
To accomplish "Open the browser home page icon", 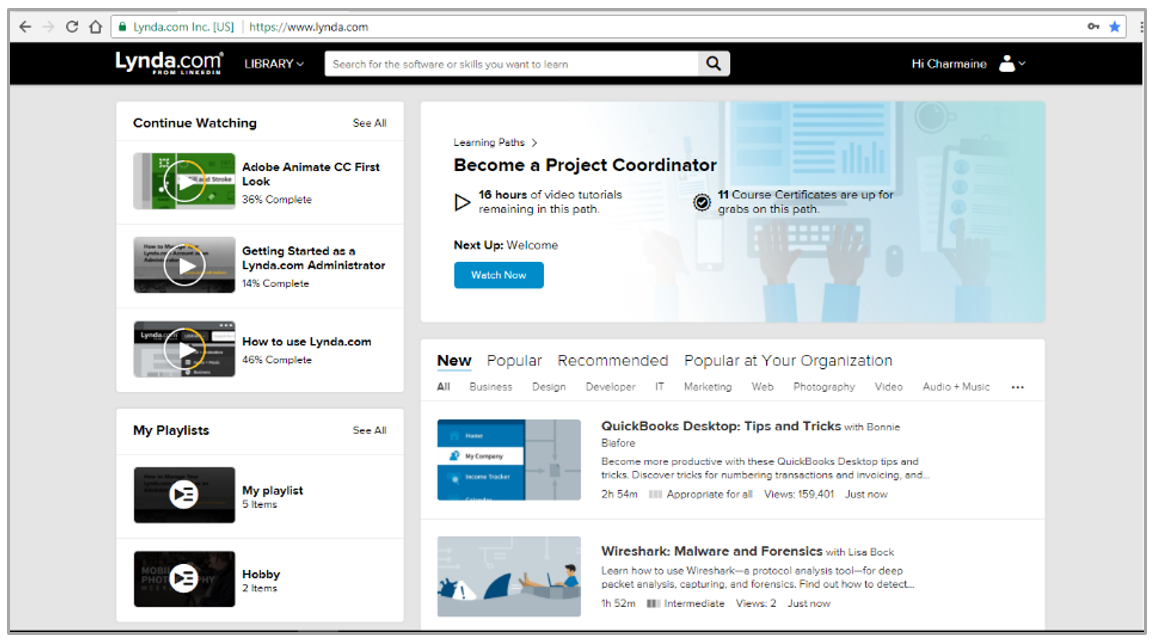I will click(x=95, y=27).
